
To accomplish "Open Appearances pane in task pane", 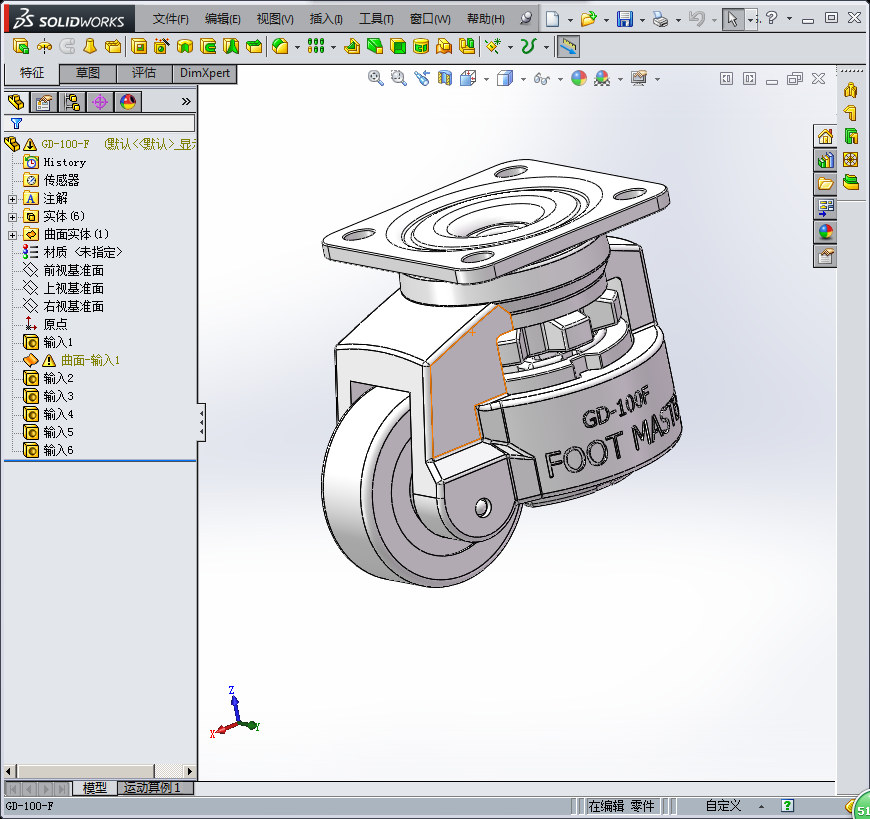I will tap(825, 232).
